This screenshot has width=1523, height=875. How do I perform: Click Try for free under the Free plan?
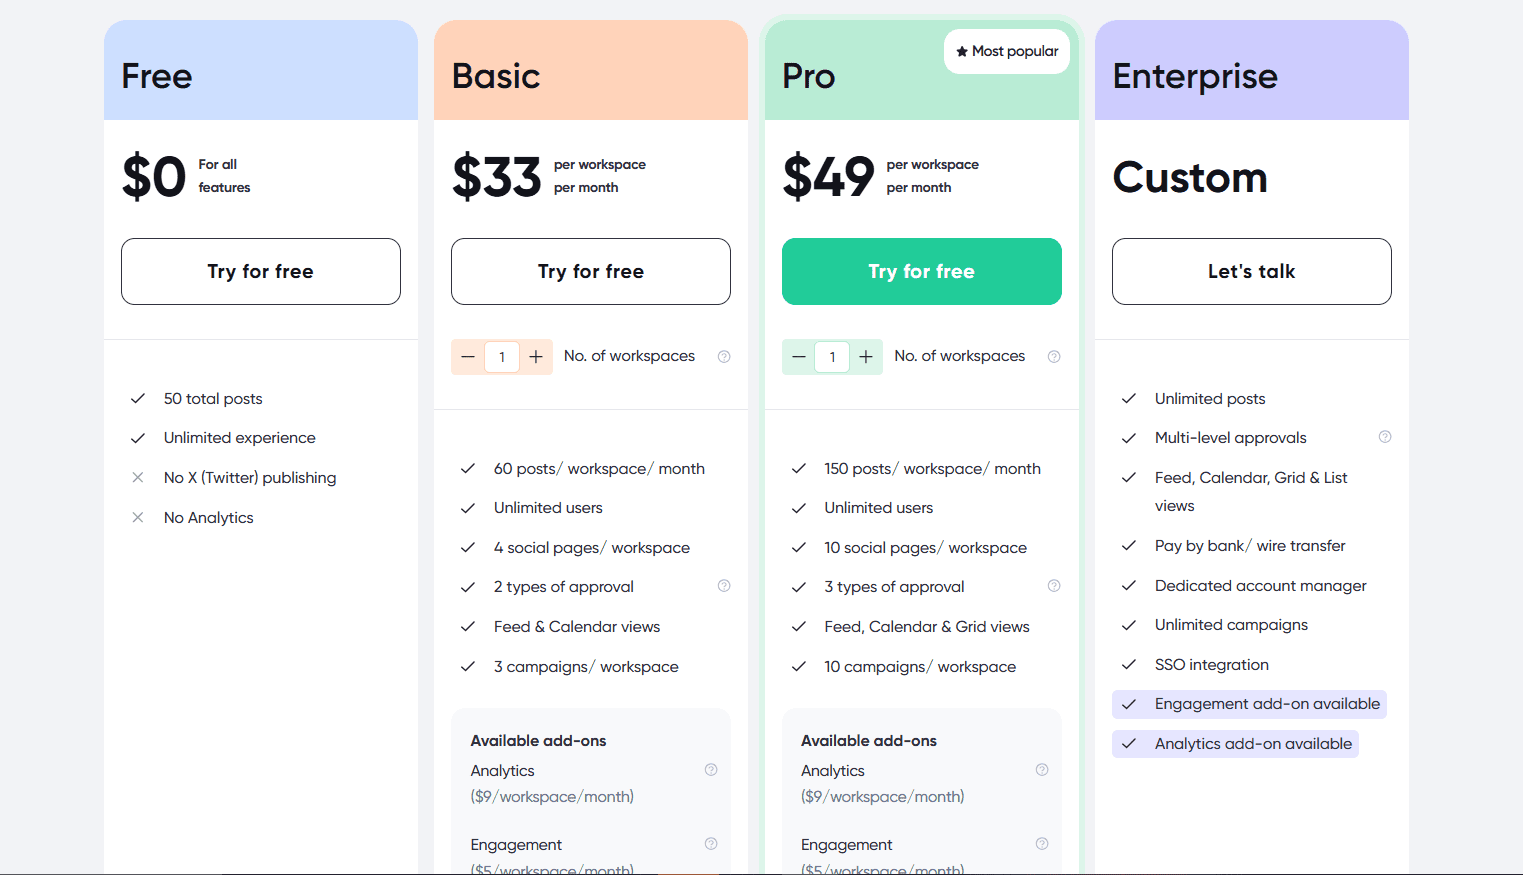[x=260, y=271]
